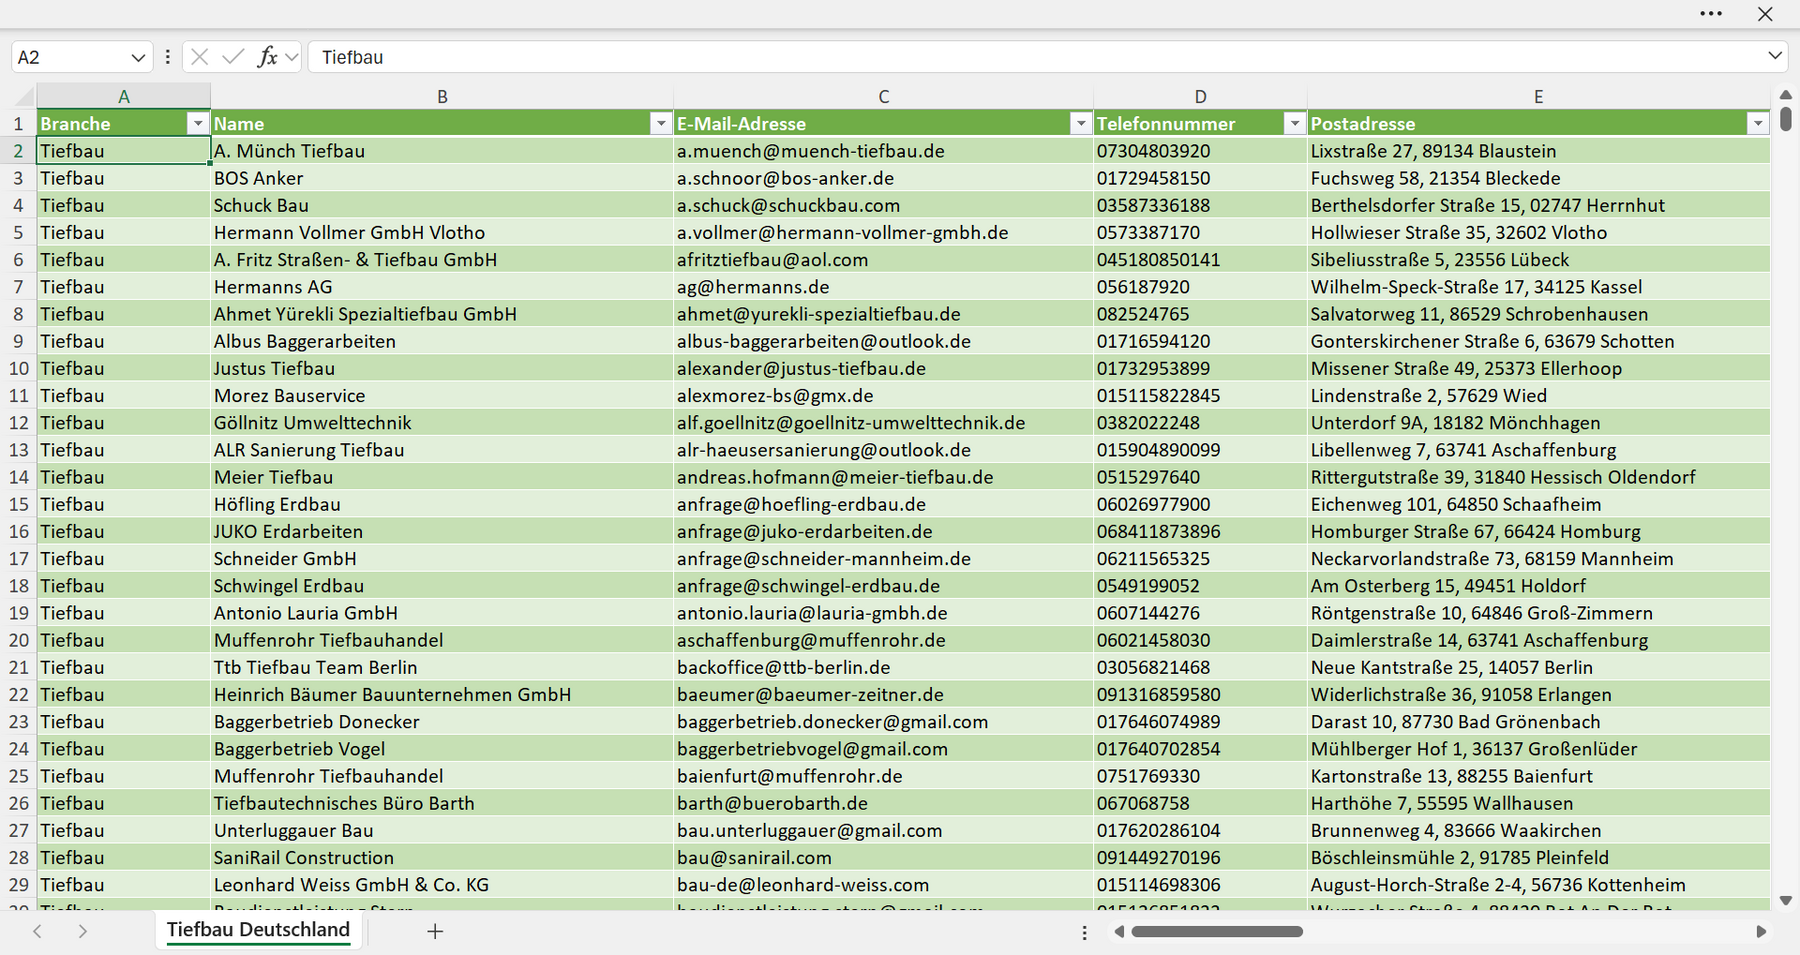Image resolution: width=1800 pixels, height=955 pixels.
Task: Click the horizontal scrollbar left arrow
Action: coord(1119,932)
